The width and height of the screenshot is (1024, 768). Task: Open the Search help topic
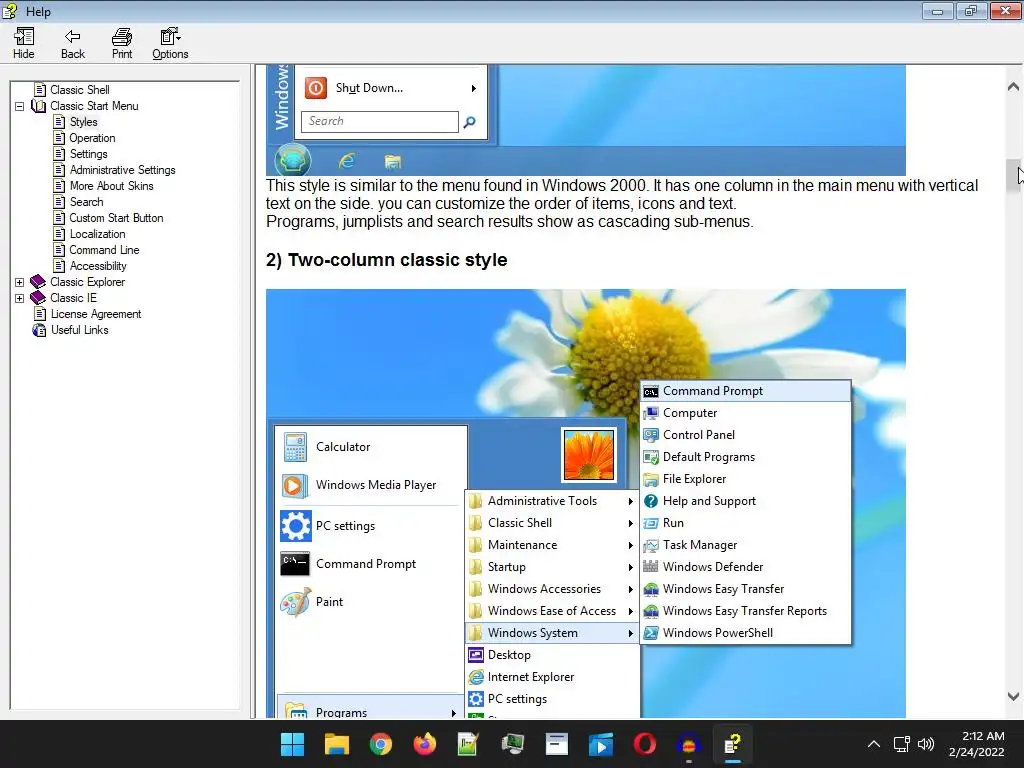[86, 202]
